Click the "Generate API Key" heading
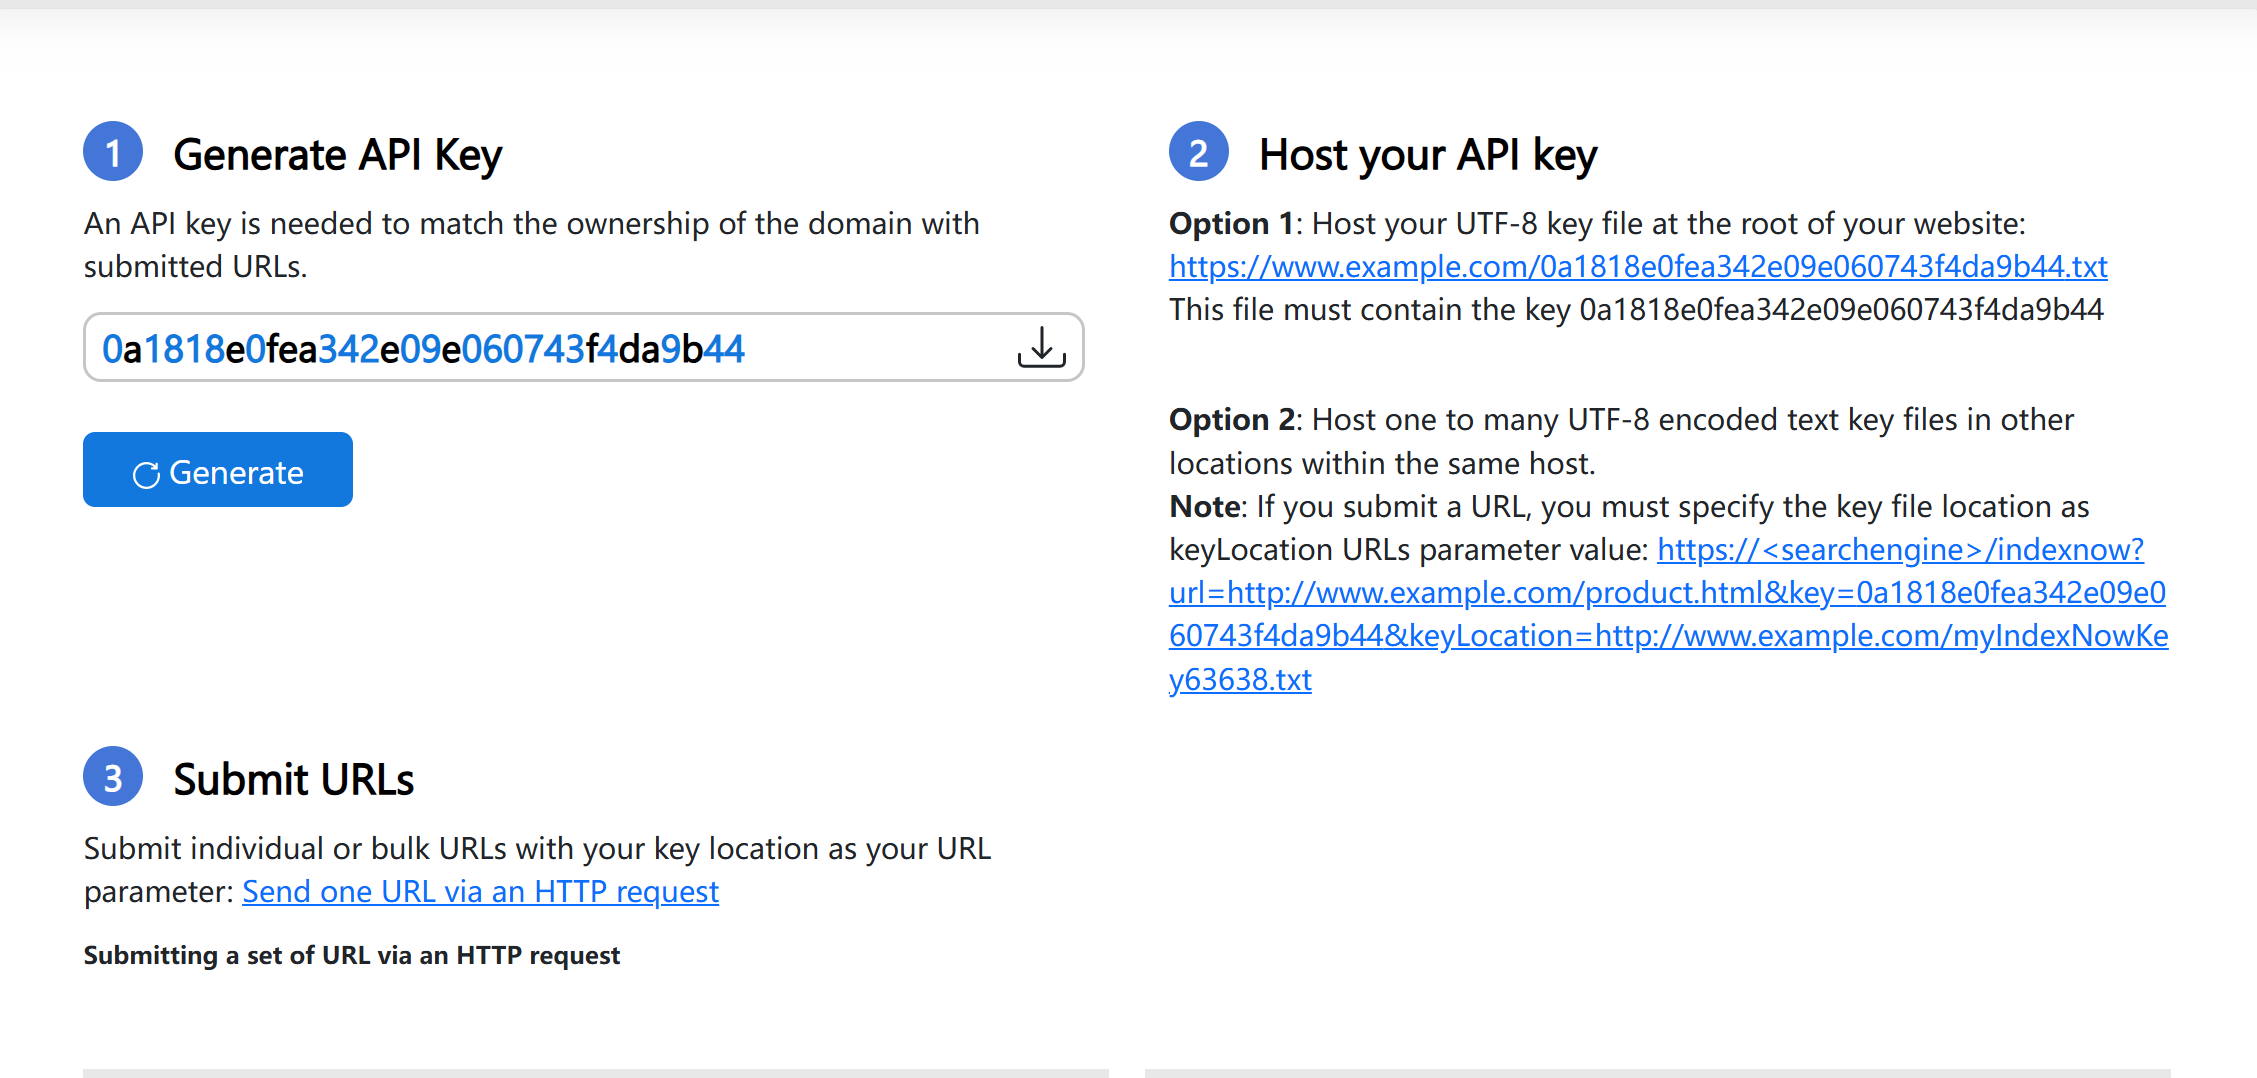Screen dimensions: 2257x1078 (337, 155)
